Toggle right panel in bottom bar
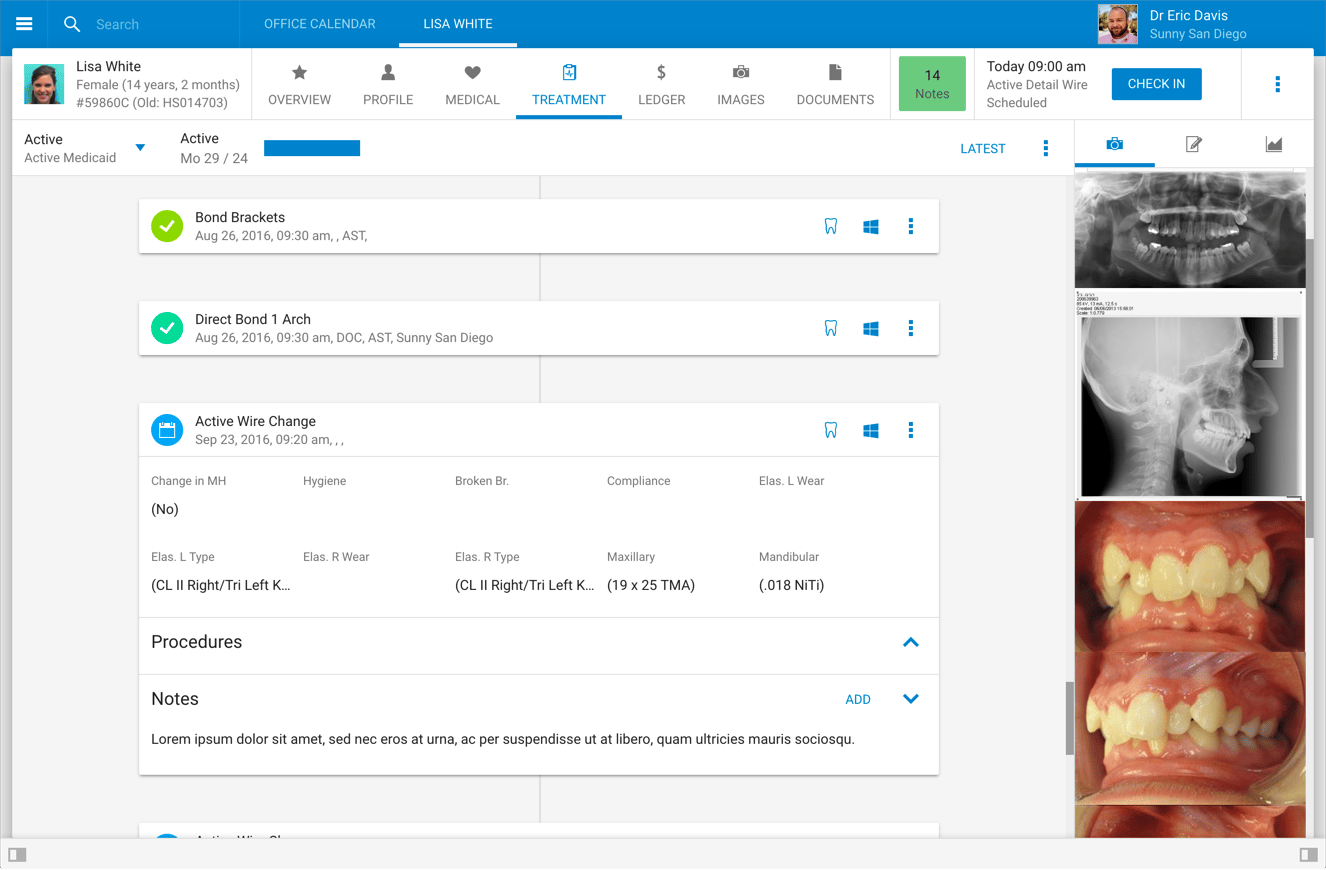Image resolution: width=1326 pixels, height=870 pixels. 1308,854
